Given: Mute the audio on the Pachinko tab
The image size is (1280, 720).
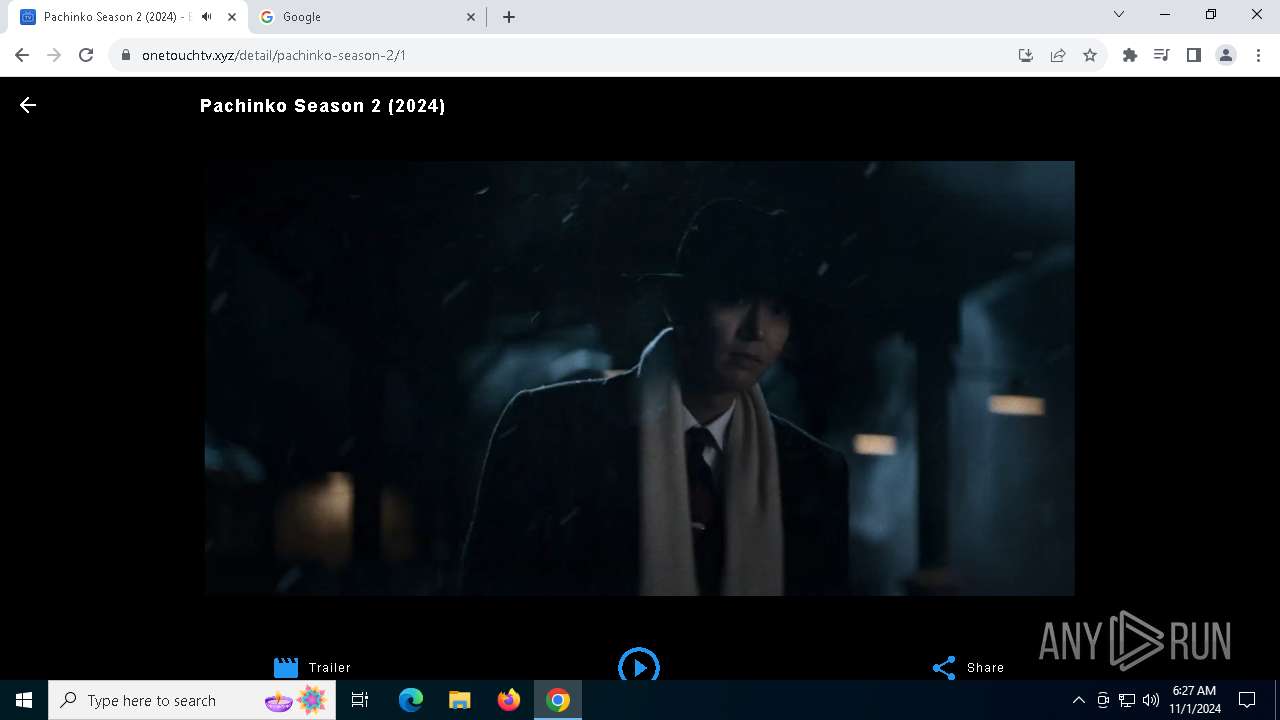Looking at the screenshot, I should coord(207,17).
